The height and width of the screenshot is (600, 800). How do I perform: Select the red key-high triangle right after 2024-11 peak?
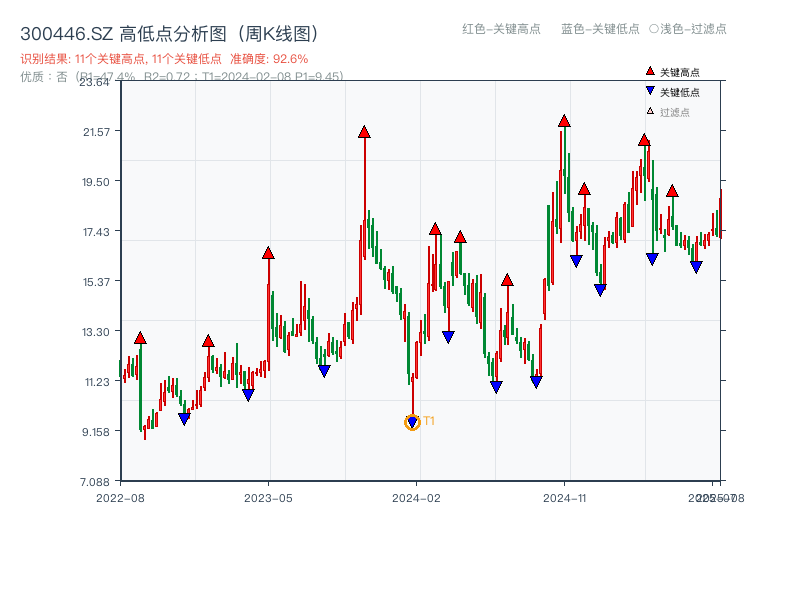[x=584, y=189]
